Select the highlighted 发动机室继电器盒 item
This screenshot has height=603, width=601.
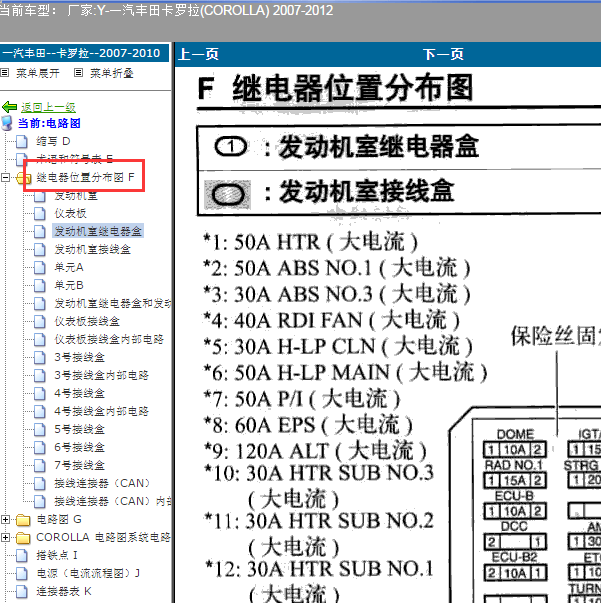[98, 232]
